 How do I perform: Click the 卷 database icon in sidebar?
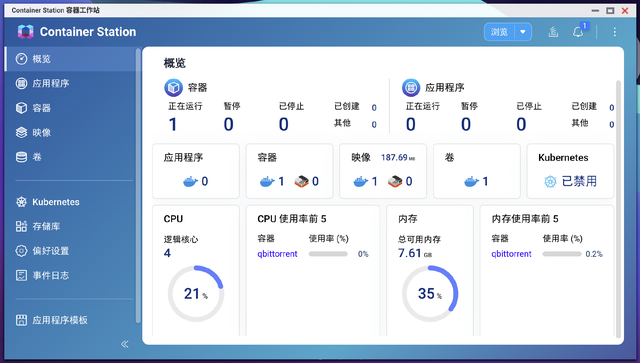pyautogui.click(x=21, y=157)
